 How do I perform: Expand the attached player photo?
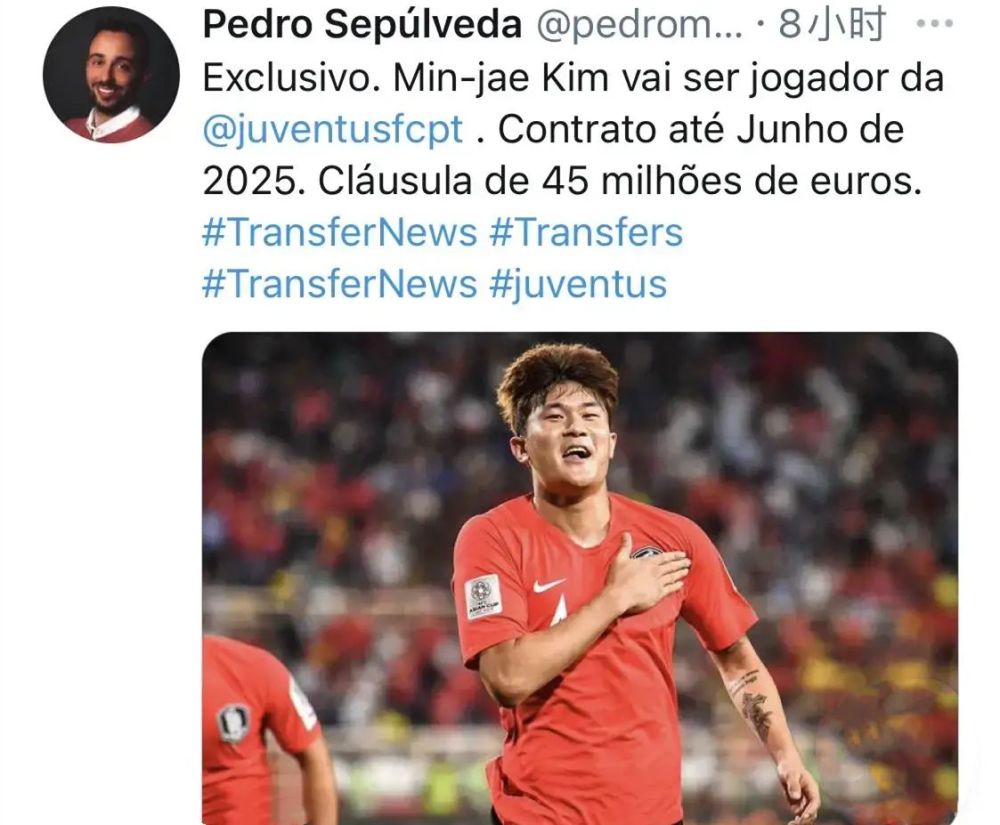point(580,578)
